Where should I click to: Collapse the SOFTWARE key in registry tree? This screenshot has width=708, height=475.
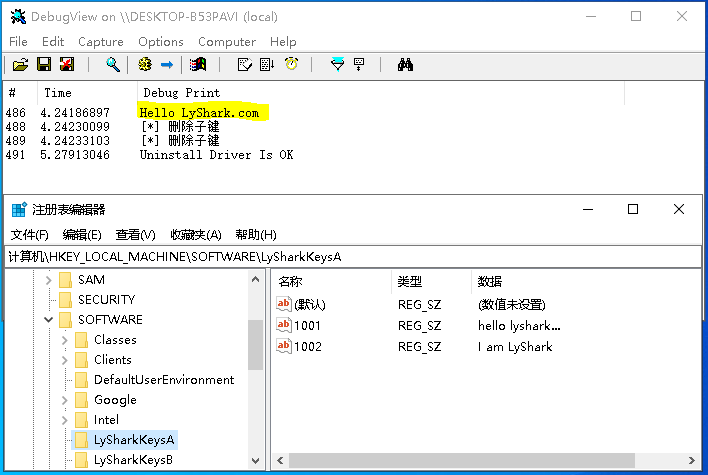click(x=49, y=320)
